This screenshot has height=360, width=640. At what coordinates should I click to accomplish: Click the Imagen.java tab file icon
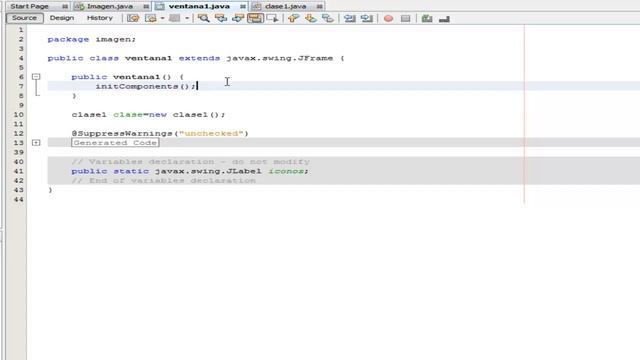tap(80, 7)
